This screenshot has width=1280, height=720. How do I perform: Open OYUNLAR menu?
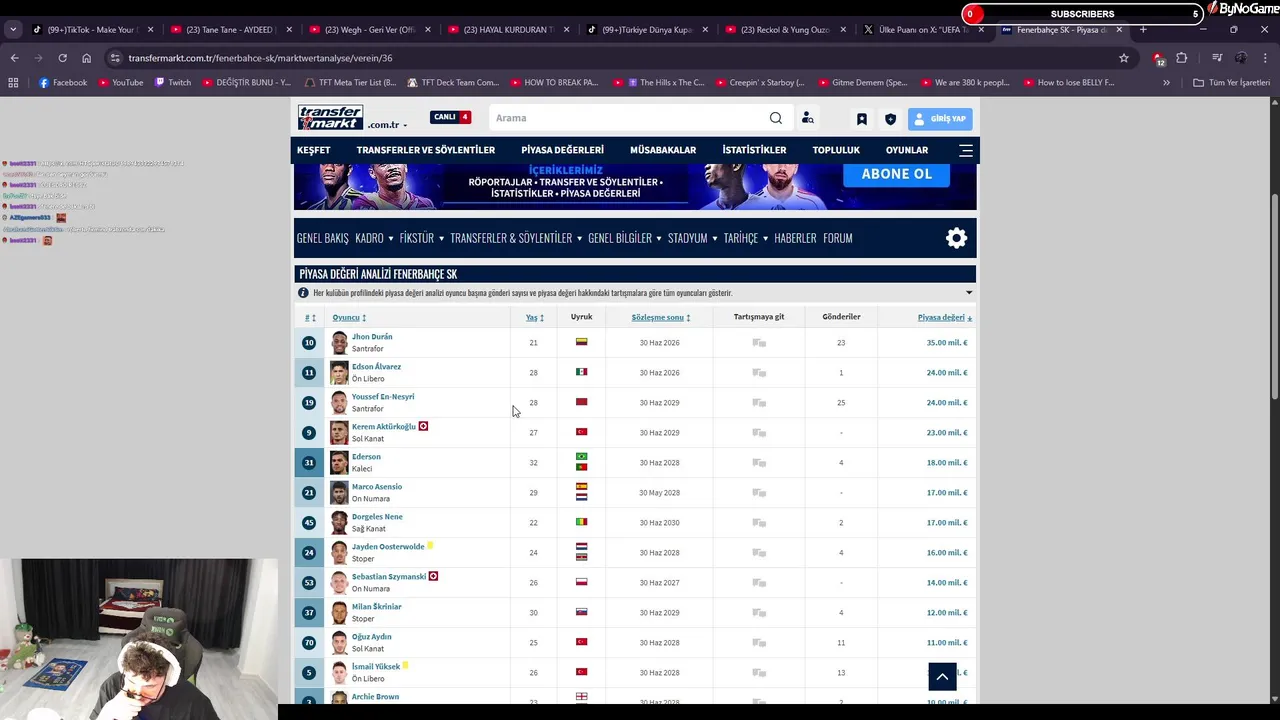907,150
